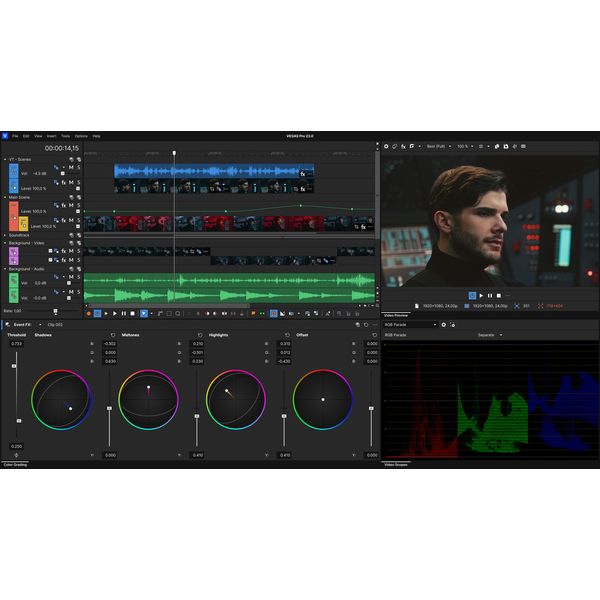This screenshot has height=600, width=600.
Task: Copy snapshot to clipboard in preview
Action: coord(497,147)
